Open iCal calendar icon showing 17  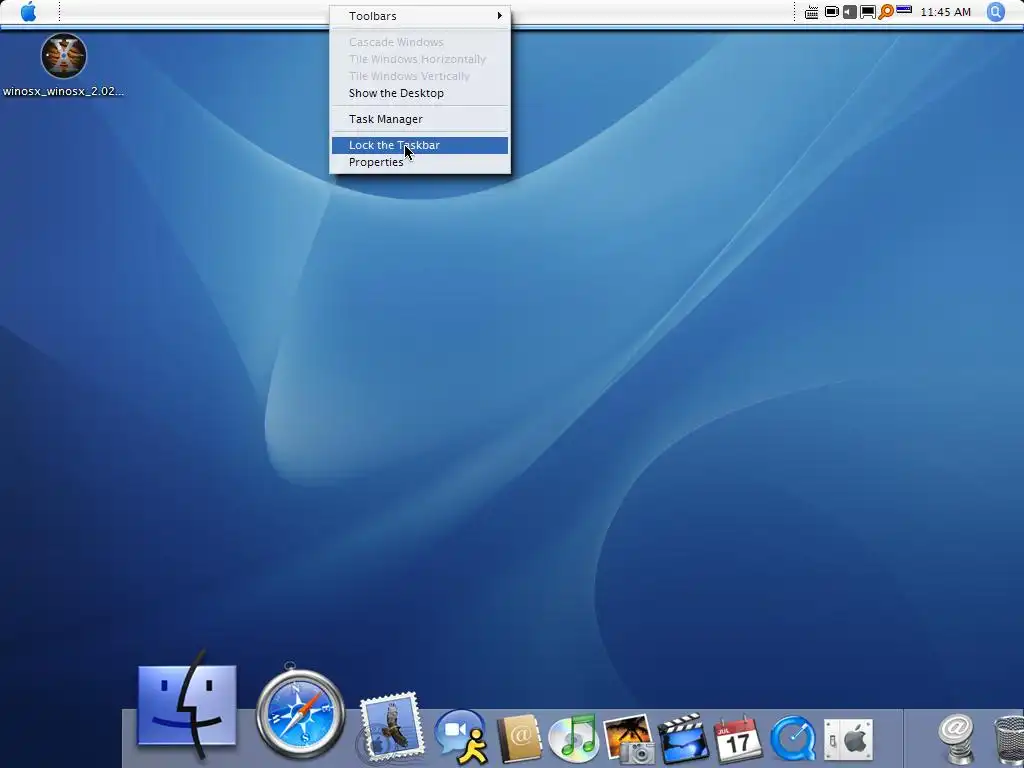738,739
